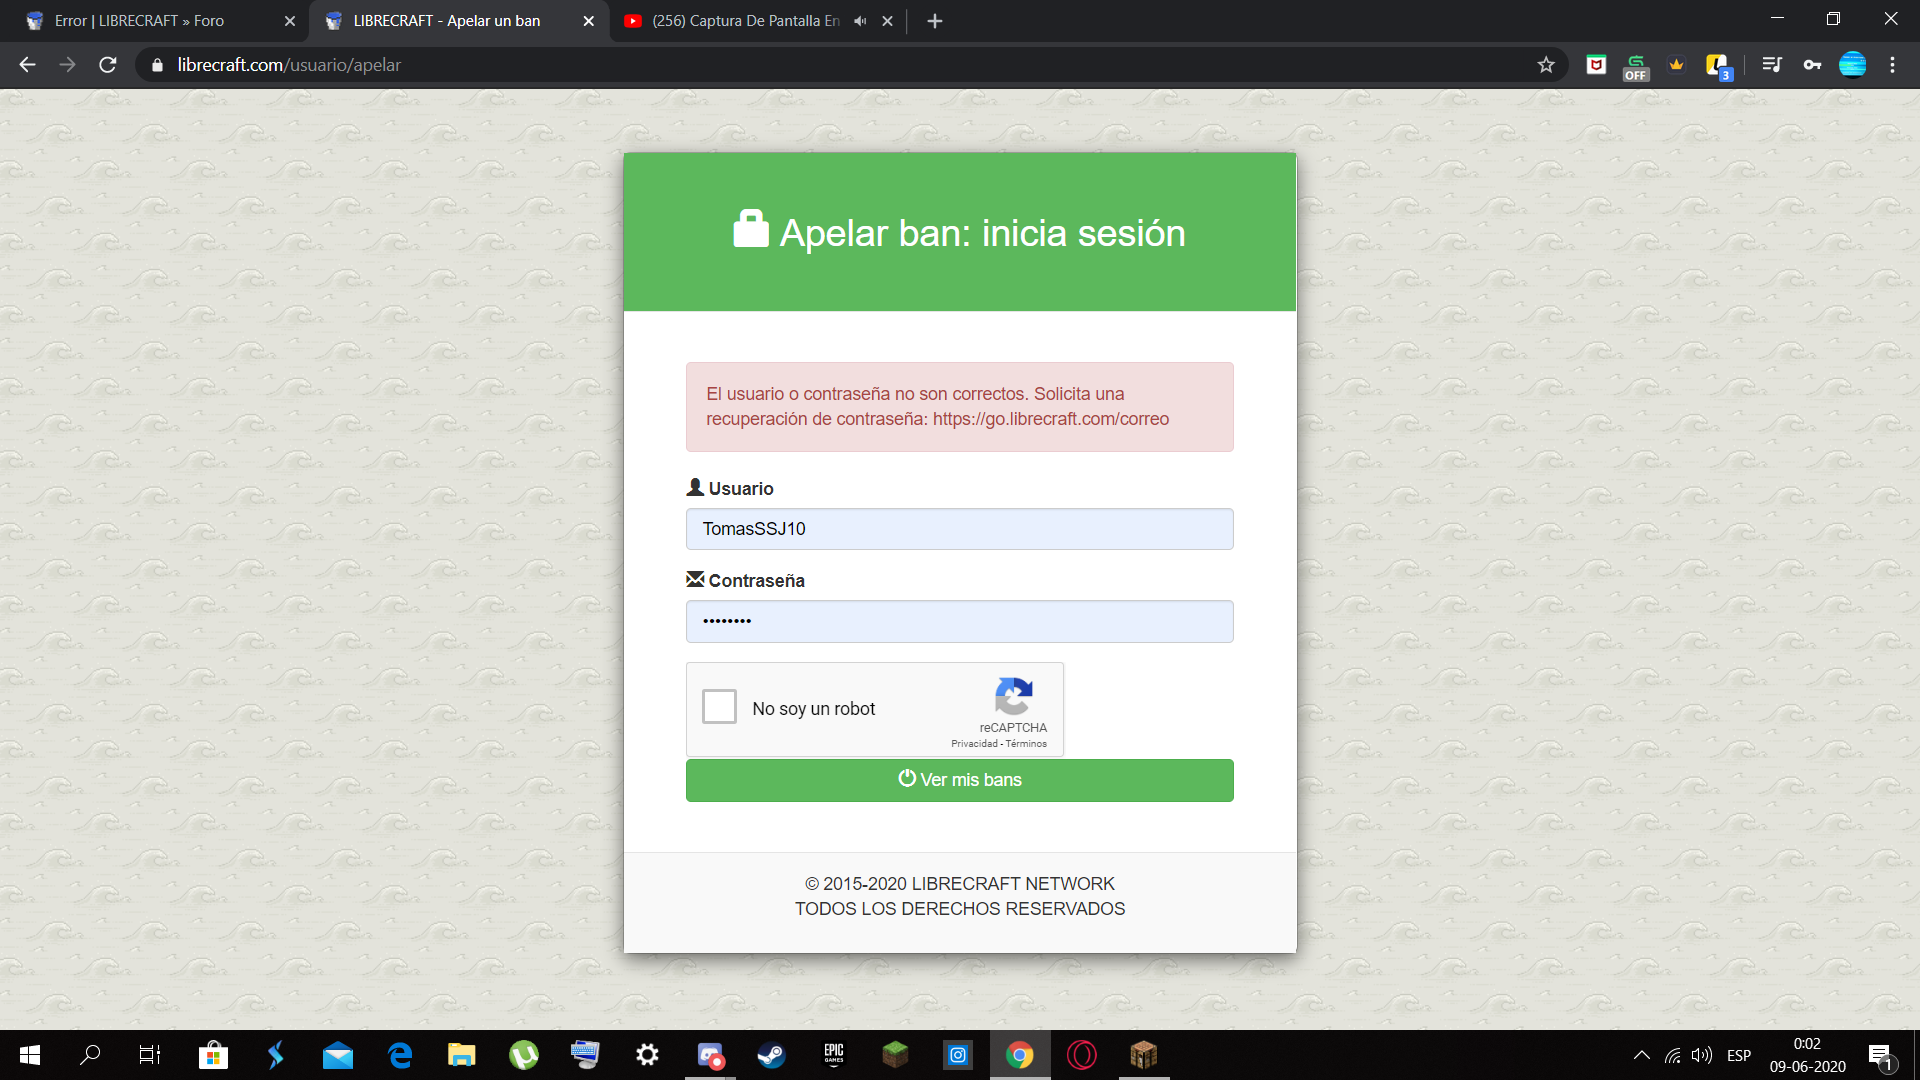Go back to previous page
Screen dimensions: 1920x1080
[x=27, y=65]
